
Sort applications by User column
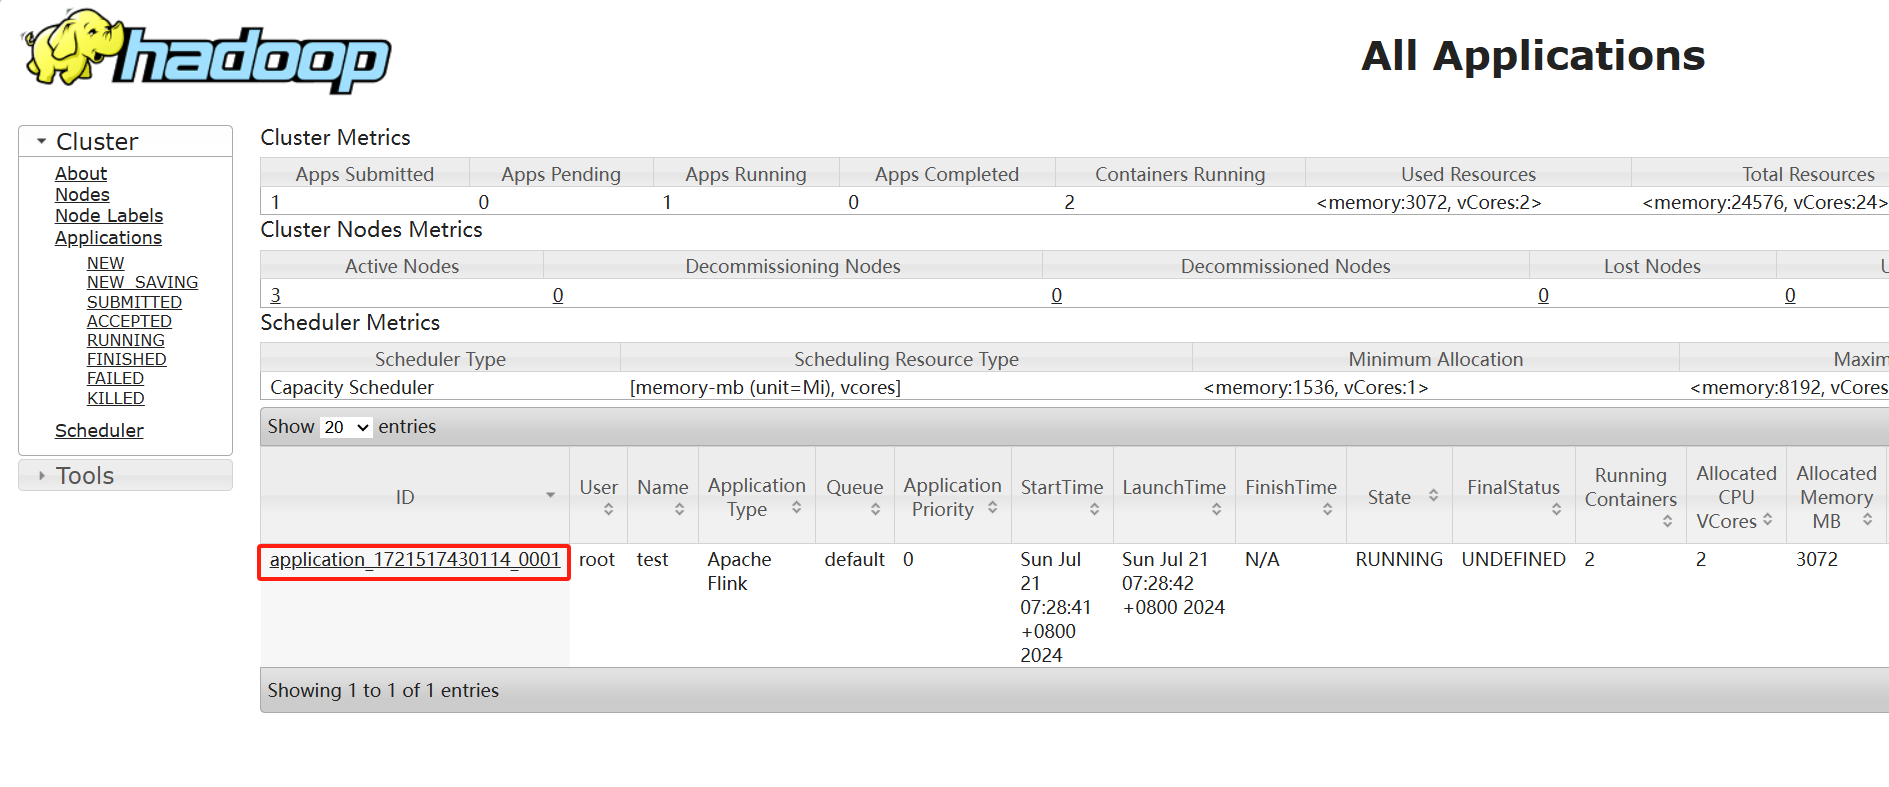598,496
